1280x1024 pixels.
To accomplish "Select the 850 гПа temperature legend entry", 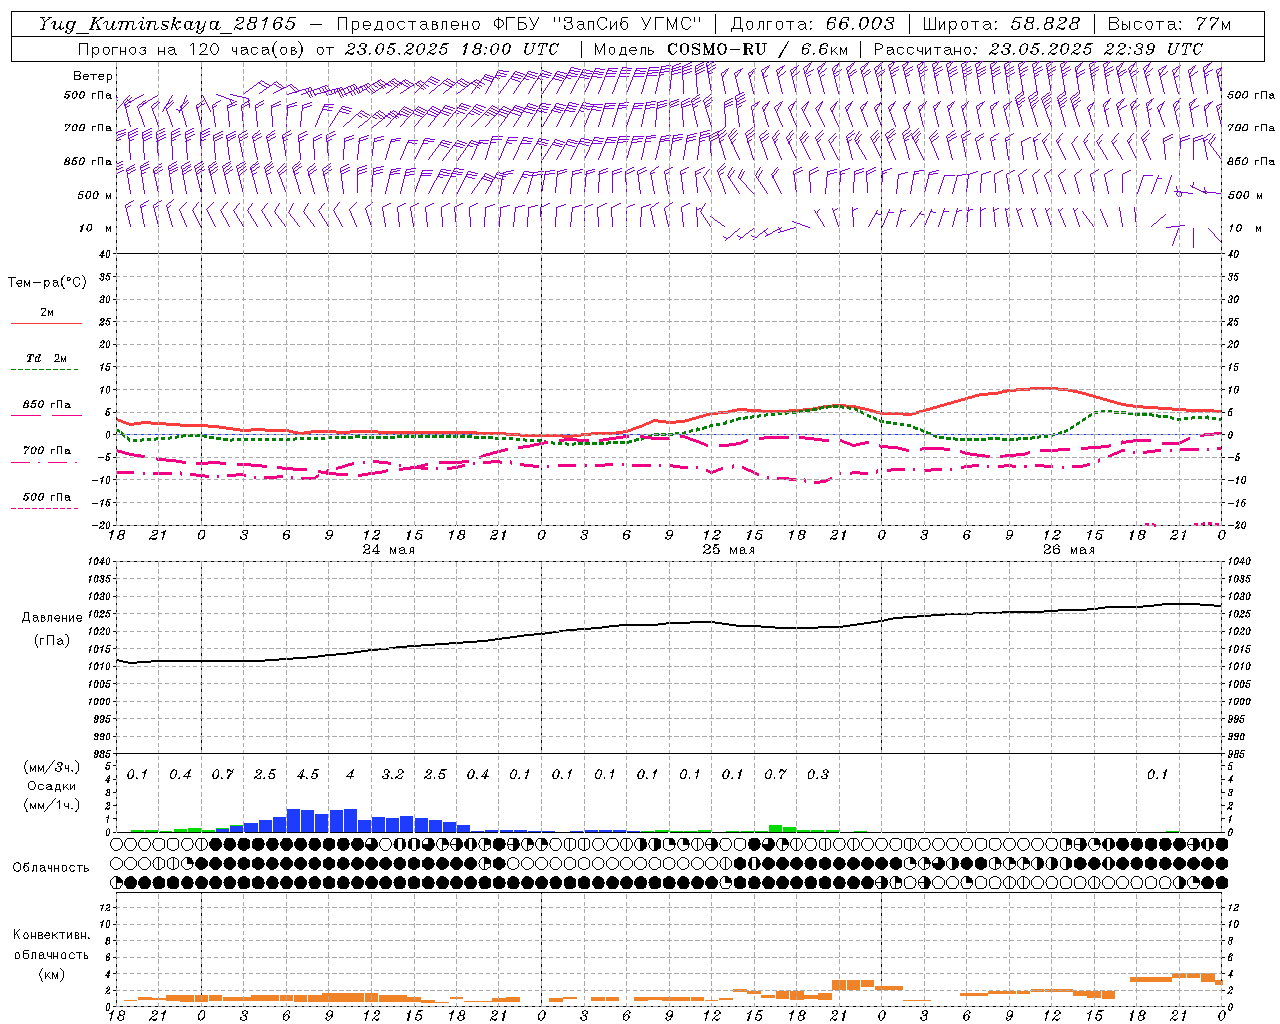I will click(46, 405).
